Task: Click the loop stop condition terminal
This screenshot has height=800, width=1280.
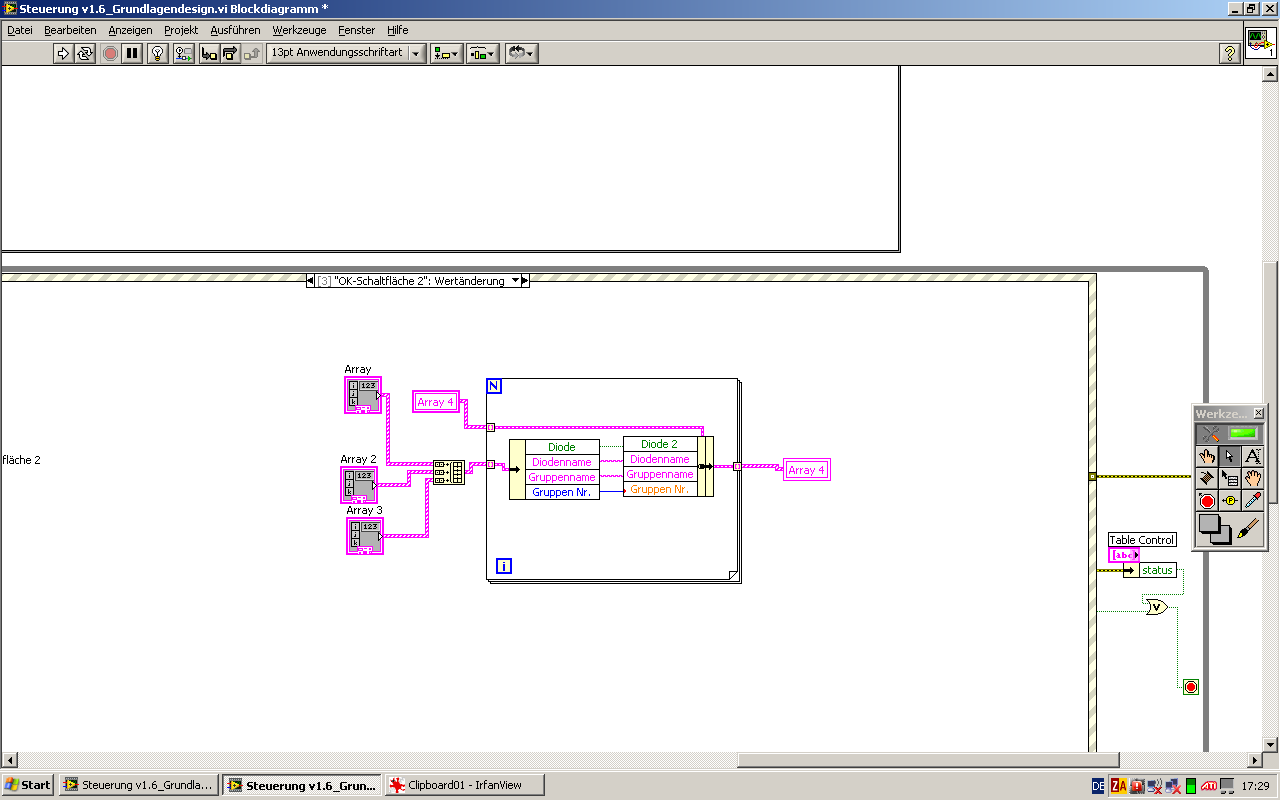Action: click(1190, 687)
